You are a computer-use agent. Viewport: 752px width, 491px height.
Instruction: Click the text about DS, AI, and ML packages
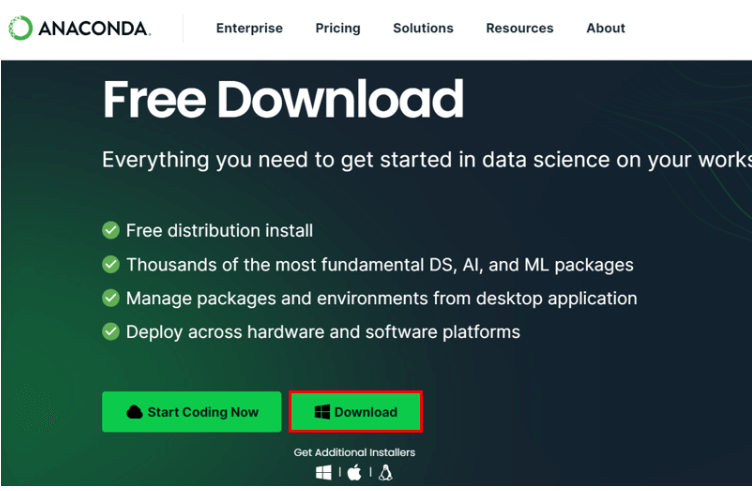(380, 265)
